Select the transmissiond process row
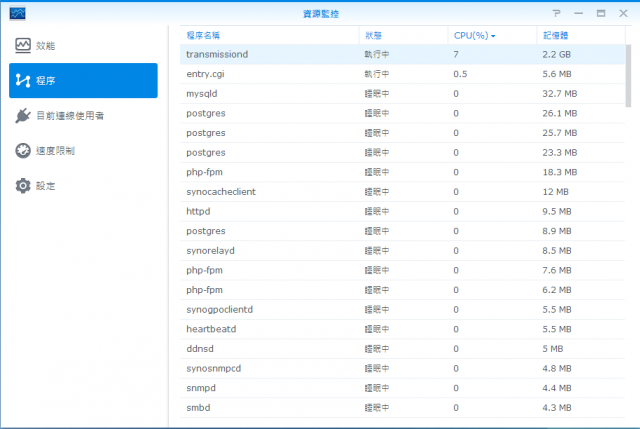This screenshot has width=640, height=429. point(402,54)
